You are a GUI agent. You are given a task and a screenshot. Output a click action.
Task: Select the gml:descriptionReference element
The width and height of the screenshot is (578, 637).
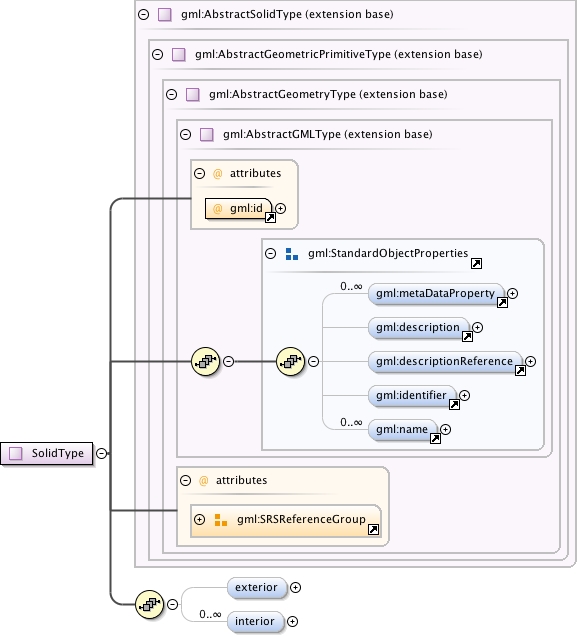tap(446, 362)
